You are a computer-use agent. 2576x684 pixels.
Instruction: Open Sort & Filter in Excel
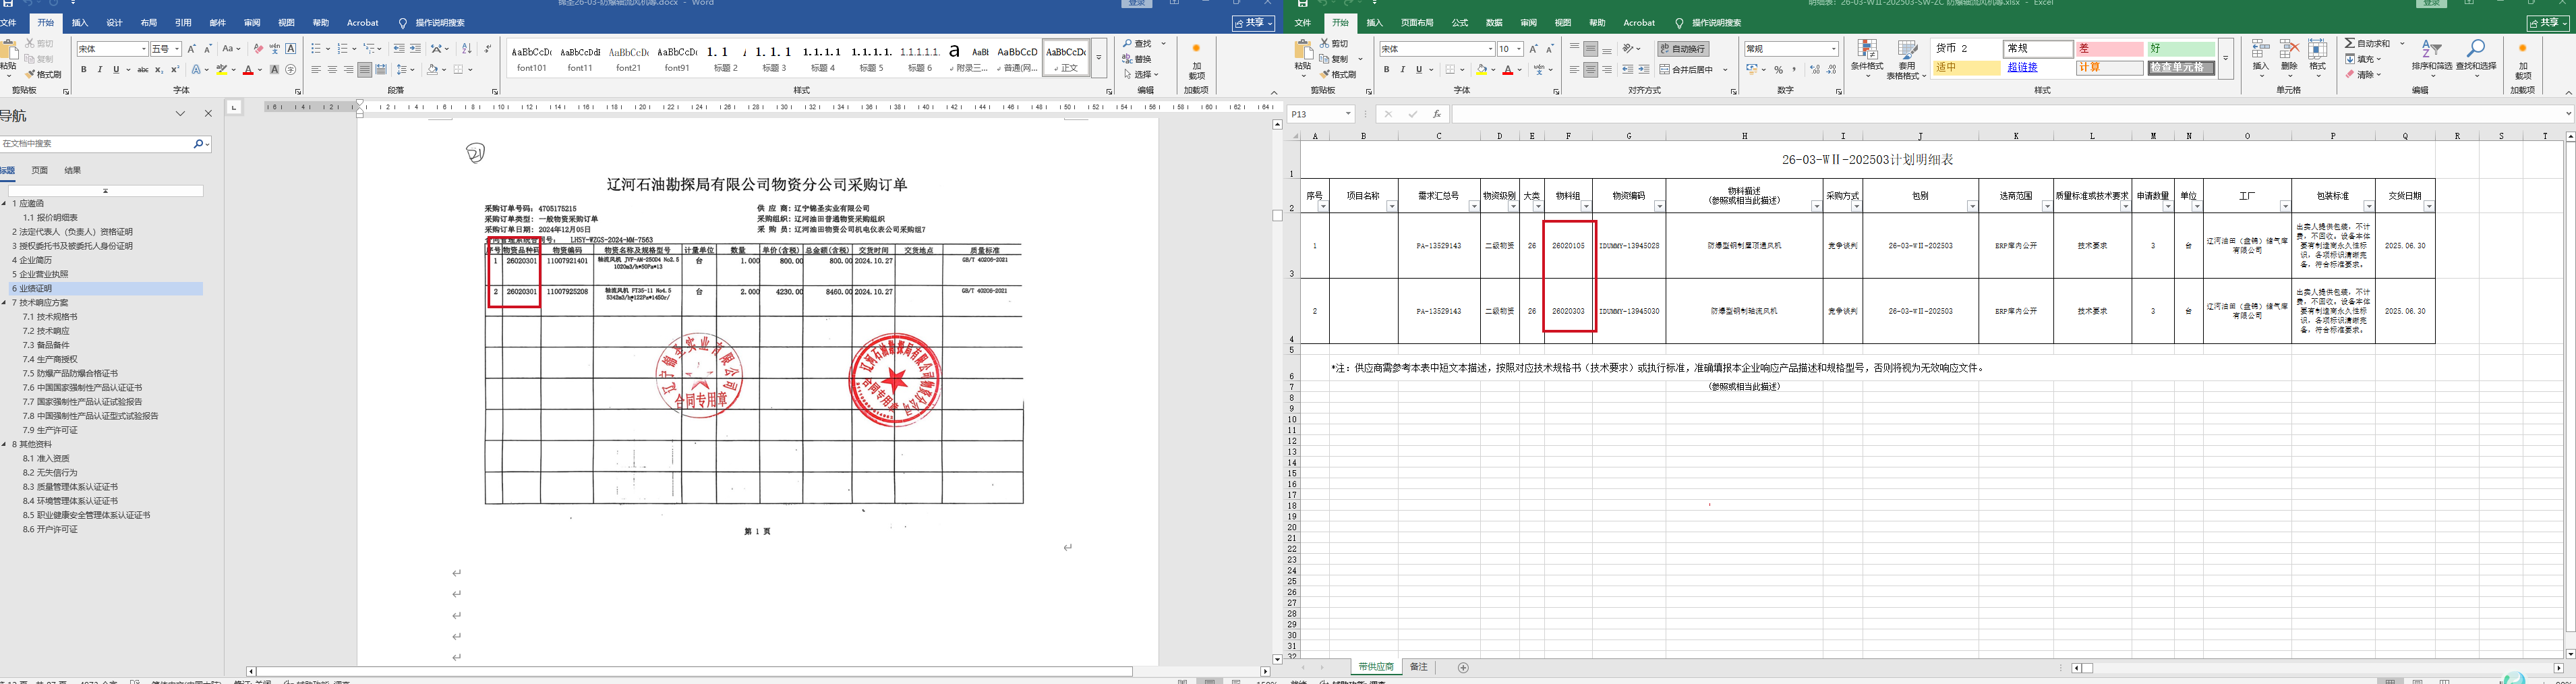(x=2432, y=57)
